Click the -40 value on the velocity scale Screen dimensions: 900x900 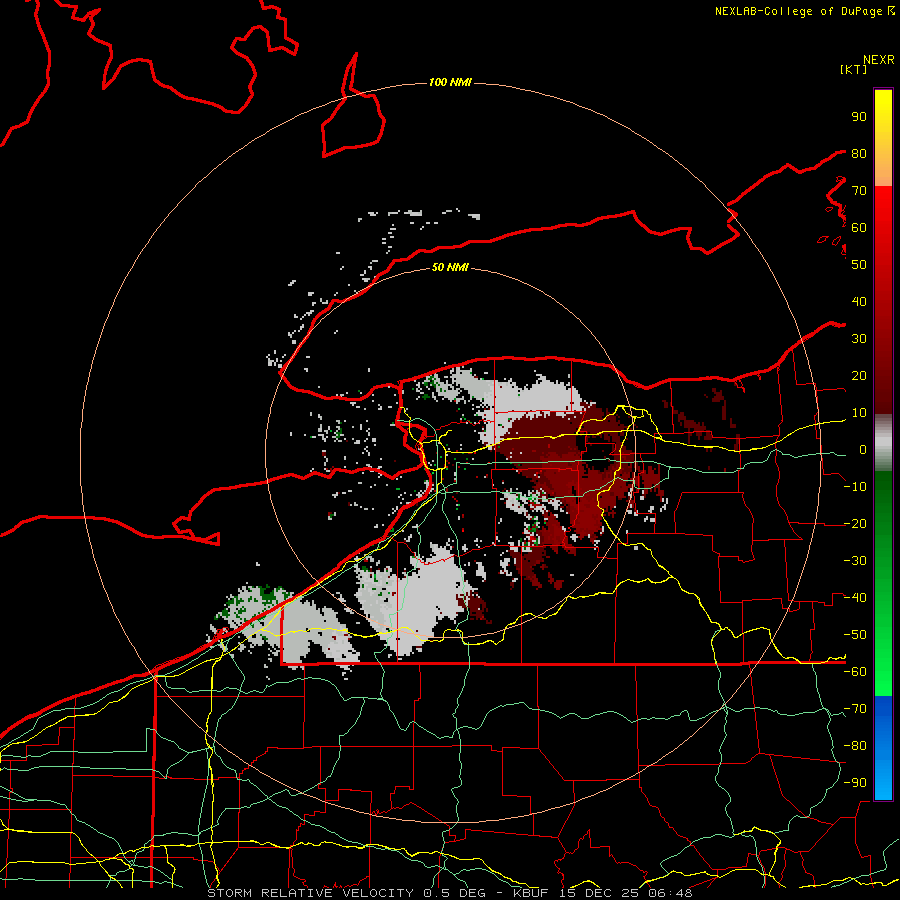(x=855, y=598)
